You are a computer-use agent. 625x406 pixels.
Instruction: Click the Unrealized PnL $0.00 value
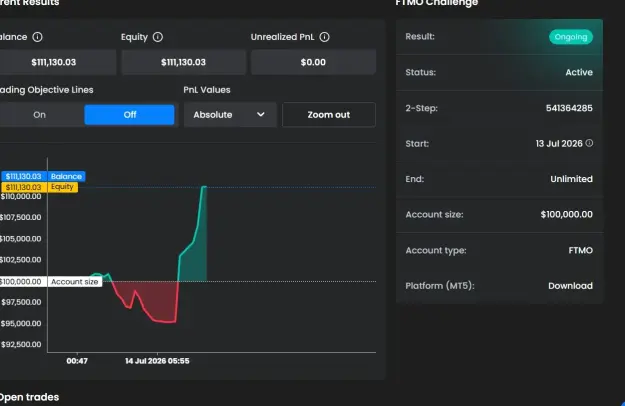[x=313, y=62]
